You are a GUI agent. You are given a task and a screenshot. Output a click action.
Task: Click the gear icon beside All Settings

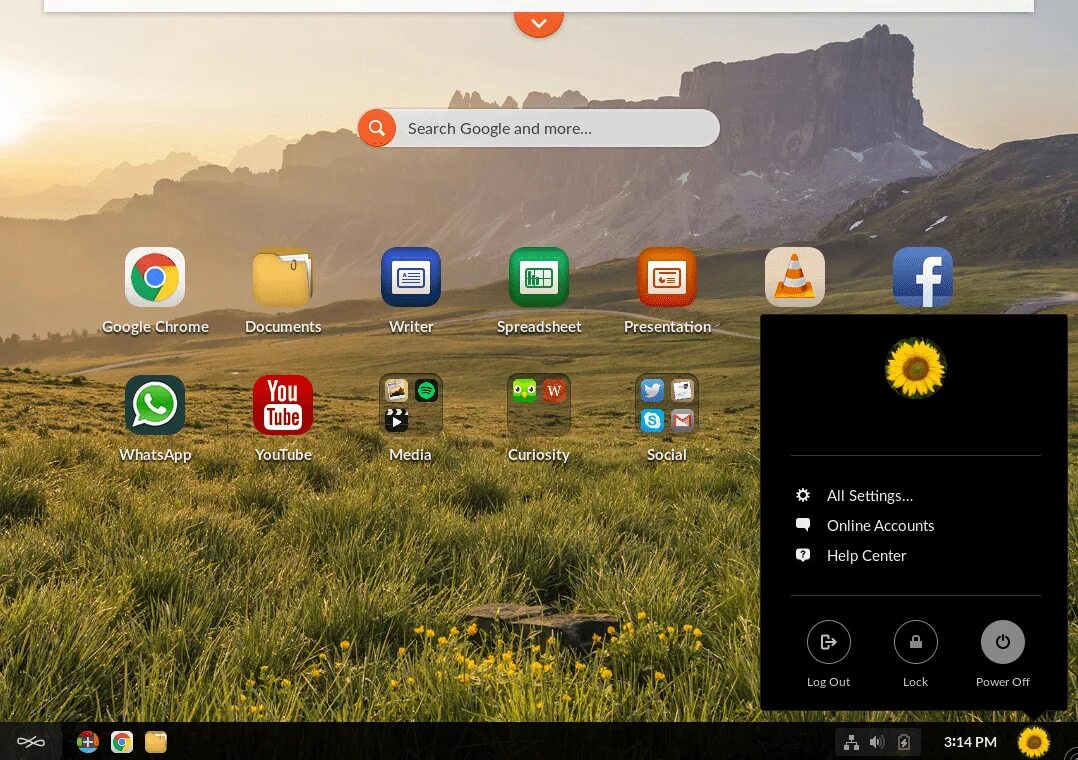802,495
